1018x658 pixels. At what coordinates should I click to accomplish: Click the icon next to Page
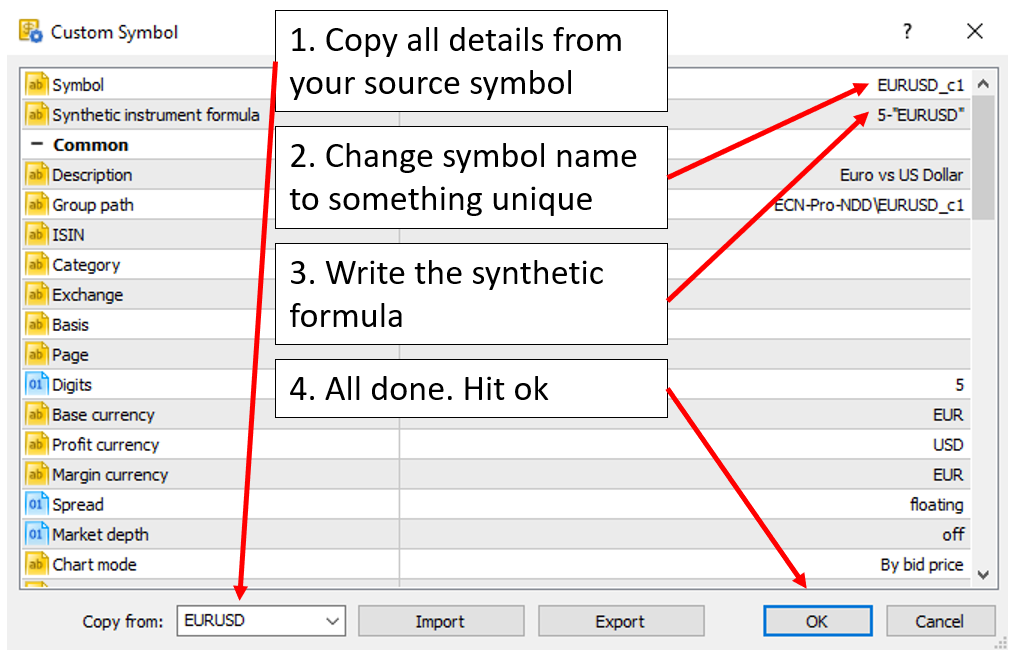tap(36, 354)
